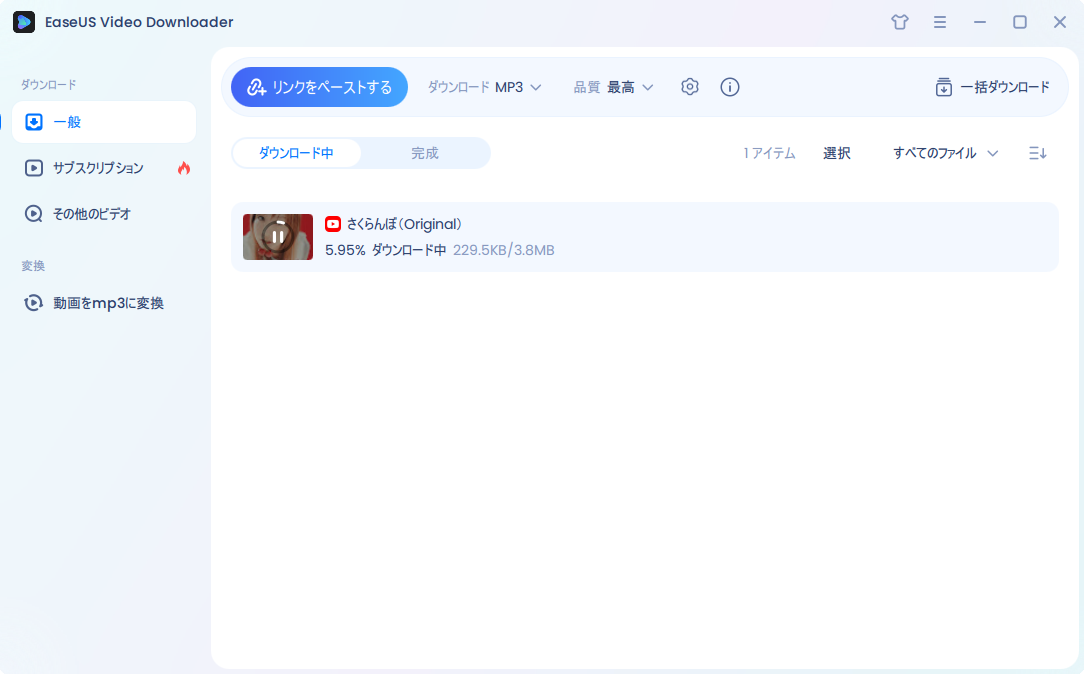Screen dimensions: 1084x674
Task: Click the さくらんぼ（Original） title link
Action: click(404, 224)
